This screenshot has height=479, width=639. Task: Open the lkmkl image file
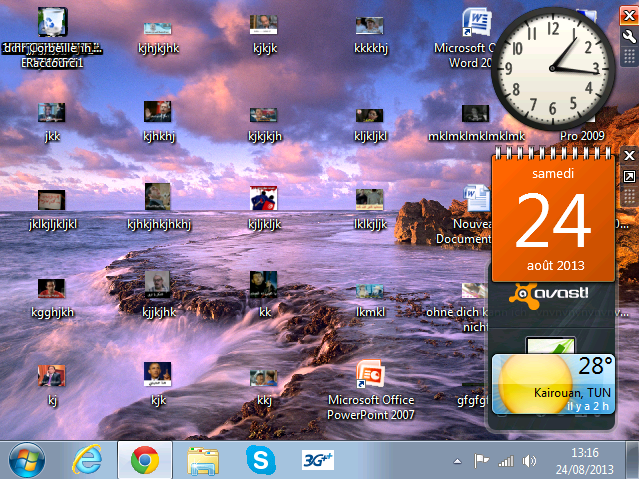369,291
